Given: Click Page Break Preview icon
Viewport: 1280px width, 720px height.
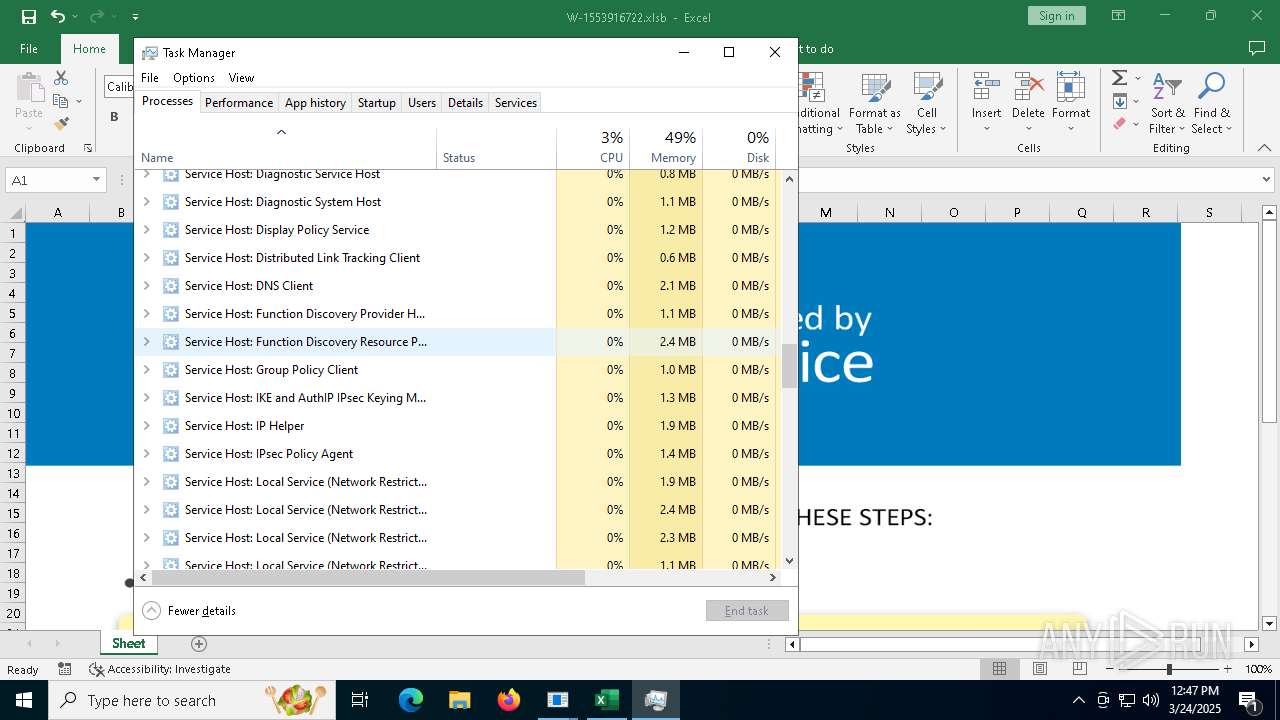Looking at the screenshot, I should [x=1080, y=669].
